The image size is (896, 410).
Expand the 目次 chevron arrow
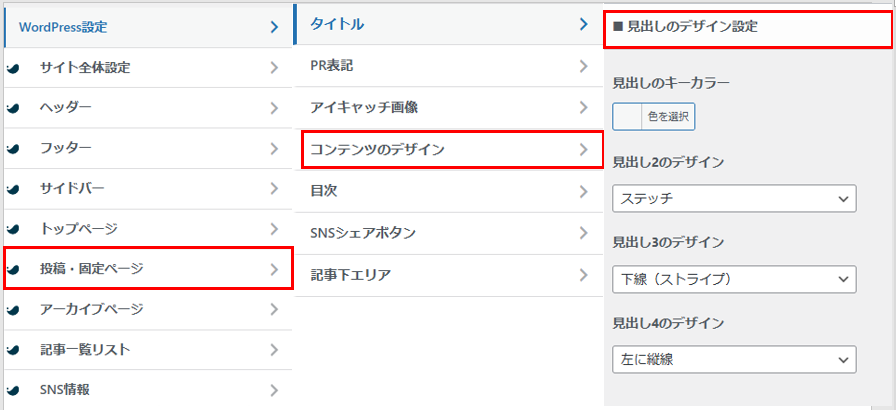tap(584, 190)
